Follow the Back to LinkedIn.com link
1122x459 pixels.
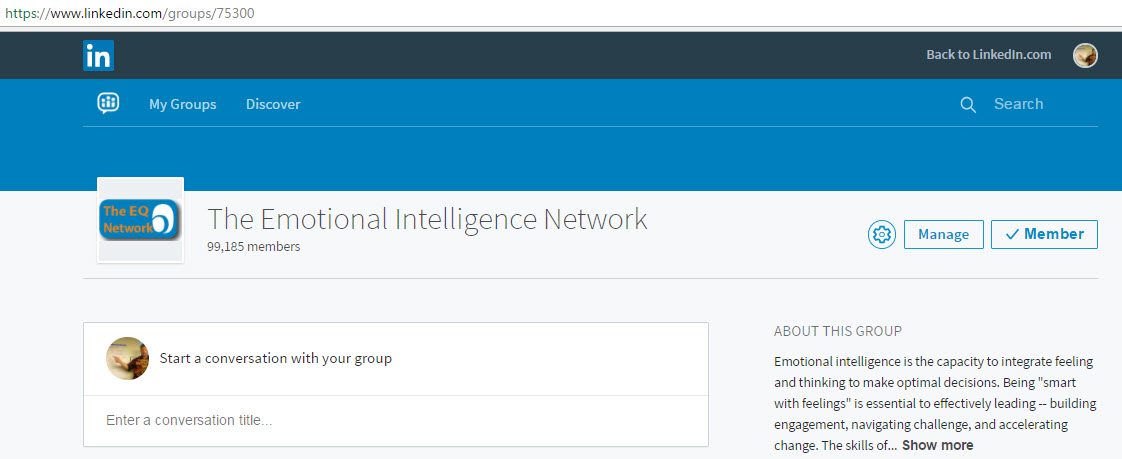(988, 55)
